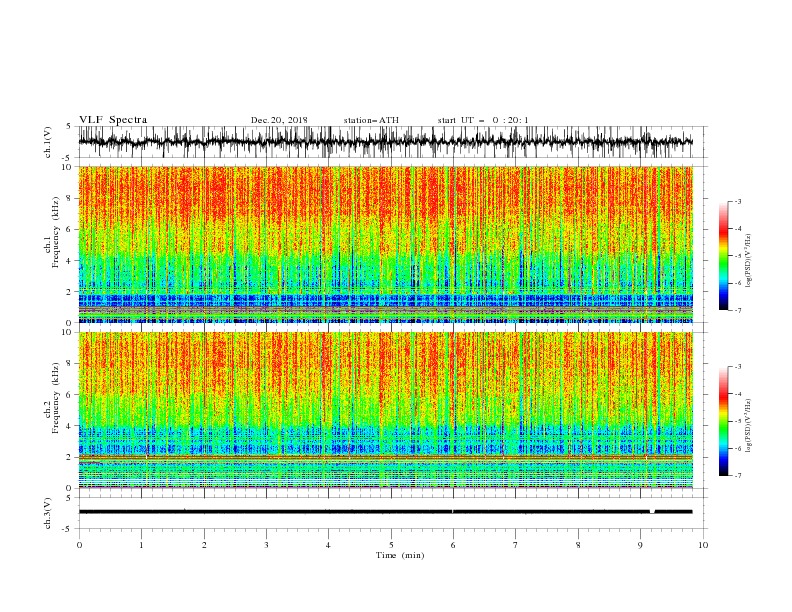792x612 pixels.
Task: Click the "station=ATH" header label
Action: [x=371, y=120]
